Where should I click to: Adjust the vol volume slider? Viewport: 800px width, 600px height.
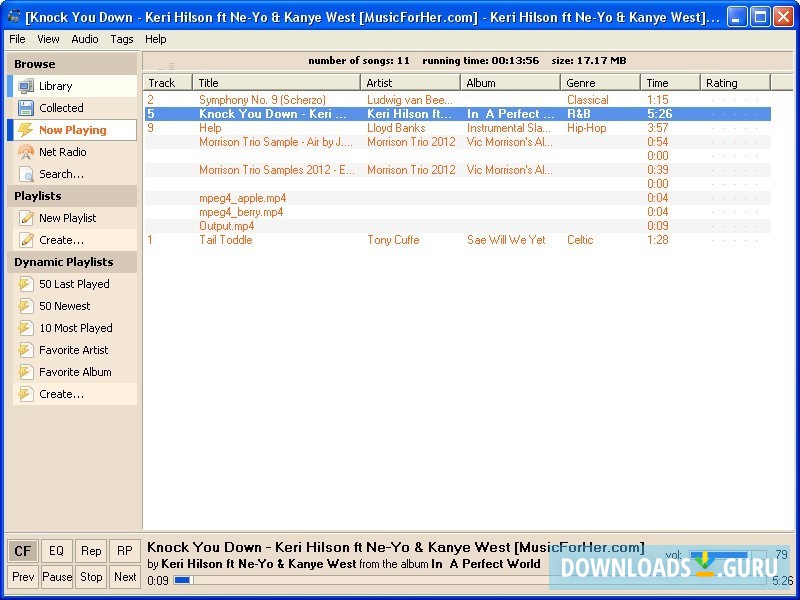pos(728,555)
